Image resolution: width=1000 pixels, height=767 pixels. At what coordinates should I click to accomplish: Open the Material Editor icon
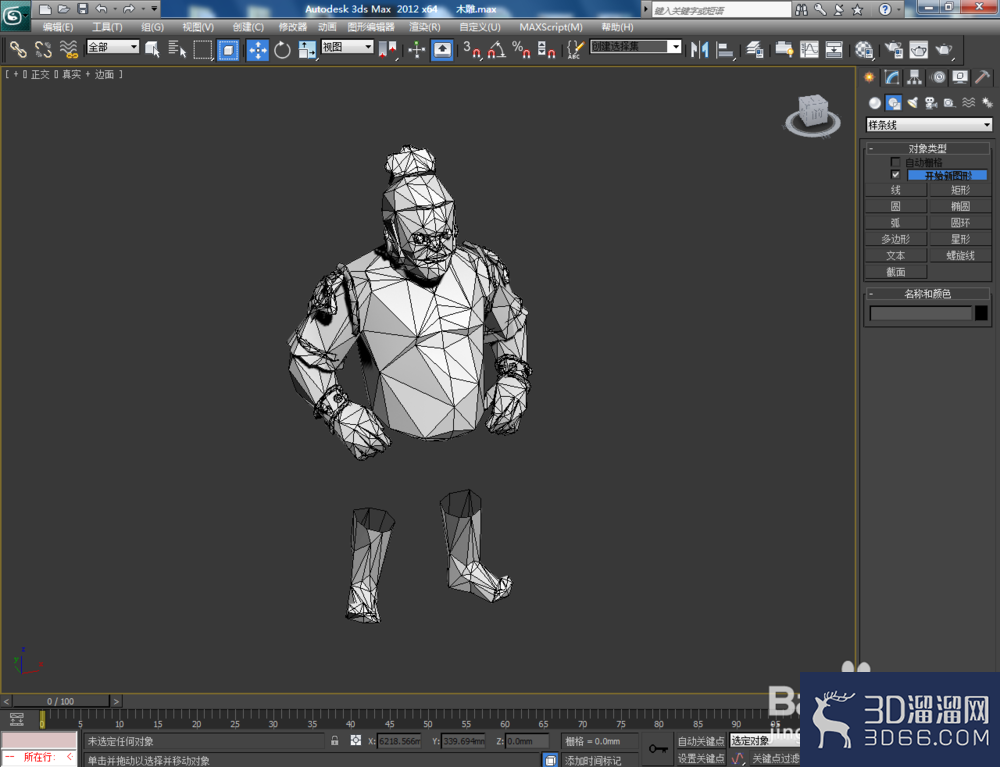864,49
